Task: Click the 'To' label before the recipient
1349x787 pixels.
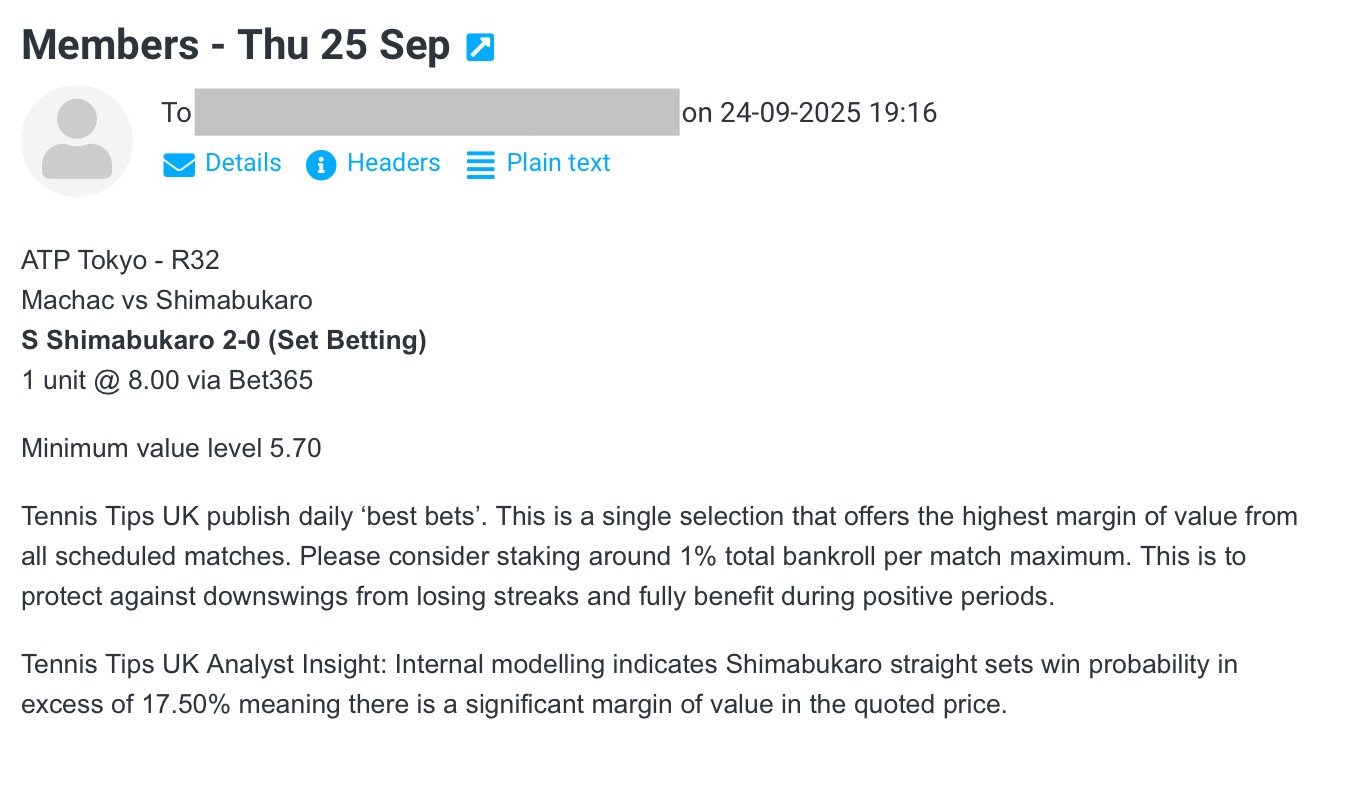Action: pyautogui.click(x=176, y=113)
